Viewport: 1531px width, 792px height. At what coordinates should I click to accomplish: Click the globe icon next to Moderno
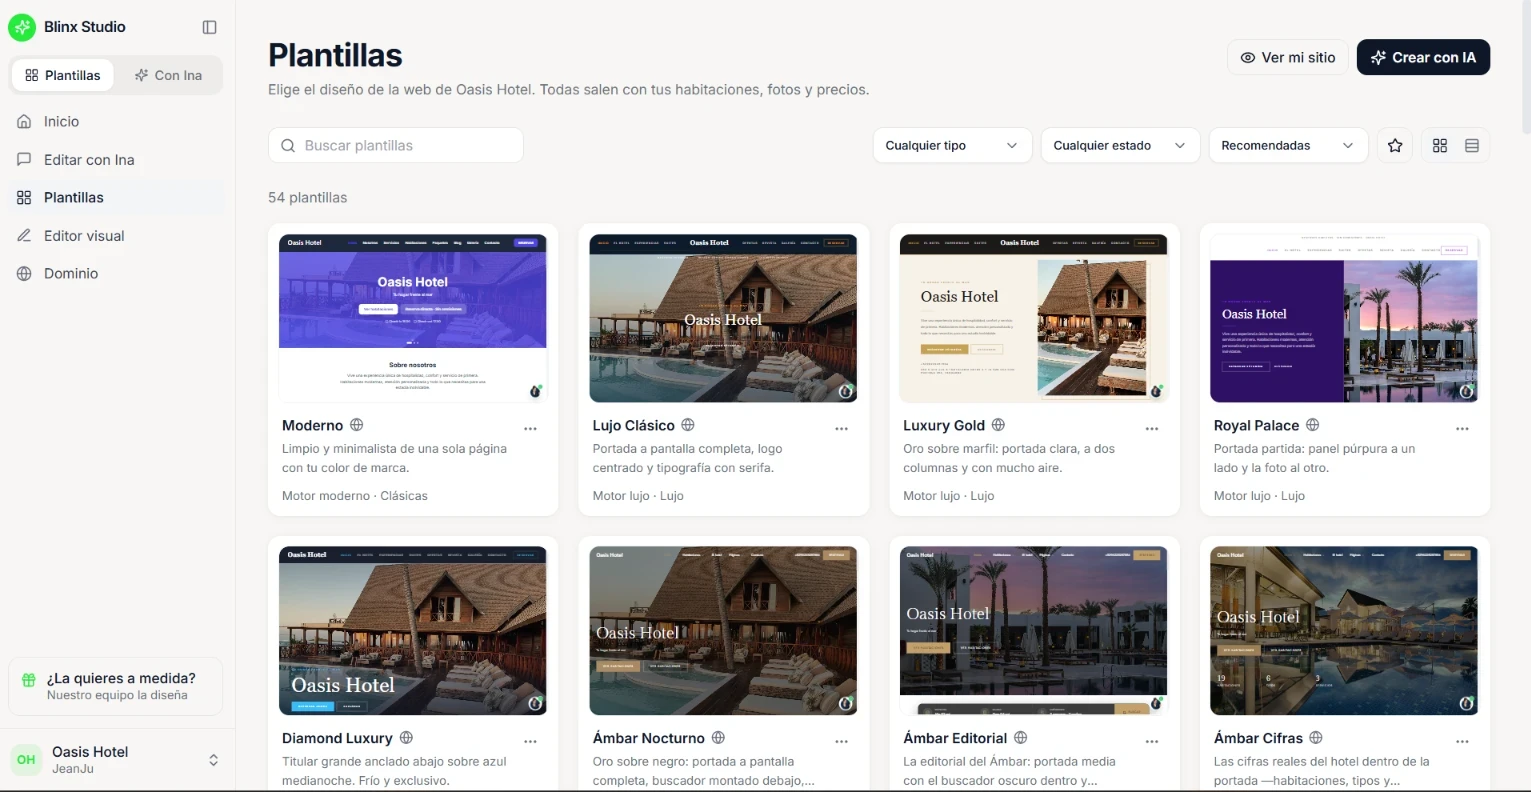(357, 425)
